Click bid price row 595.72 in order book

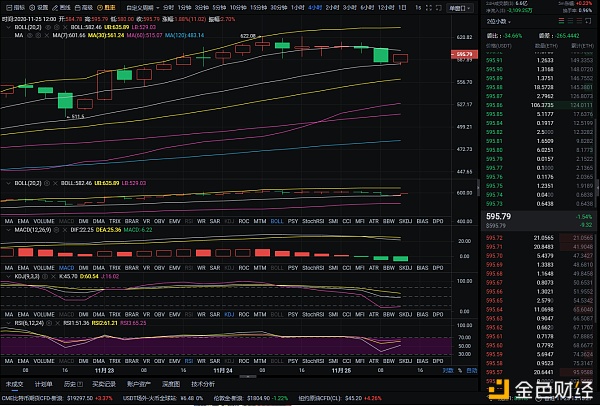click(540, 238)
